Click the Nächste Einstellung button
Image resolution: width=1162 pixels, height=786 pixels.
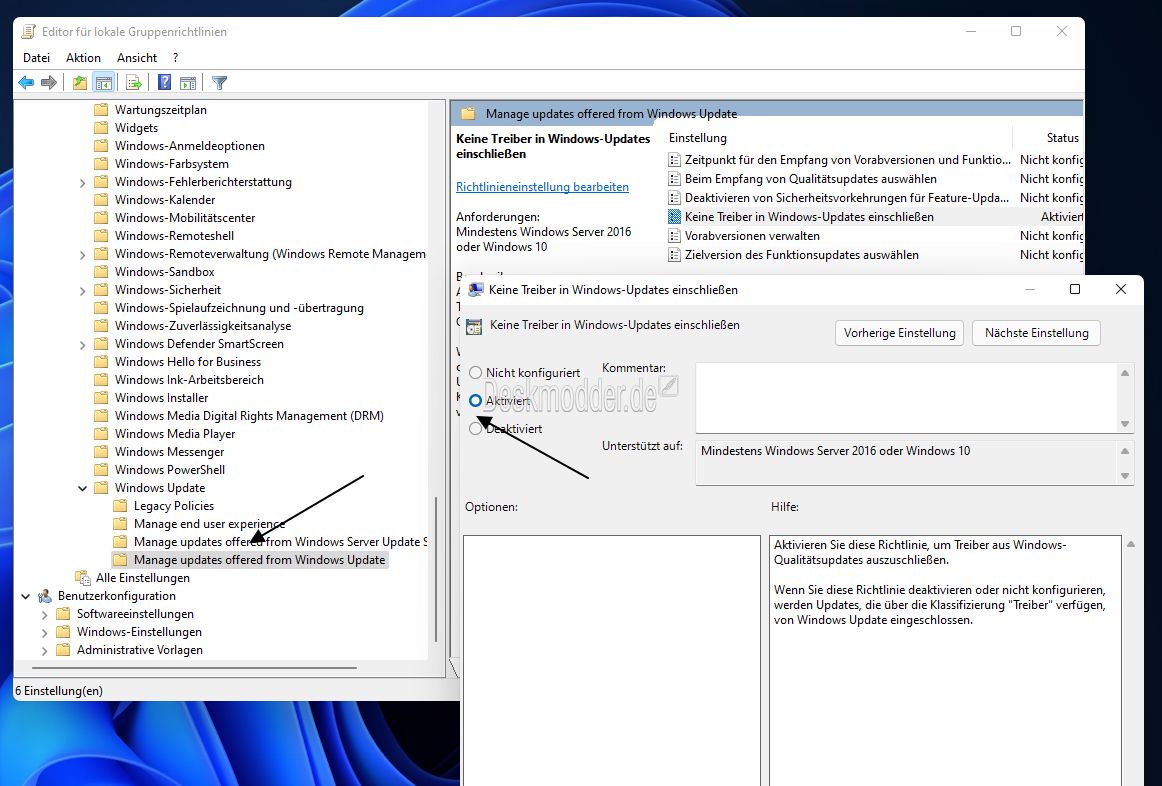pos(1037,333)
